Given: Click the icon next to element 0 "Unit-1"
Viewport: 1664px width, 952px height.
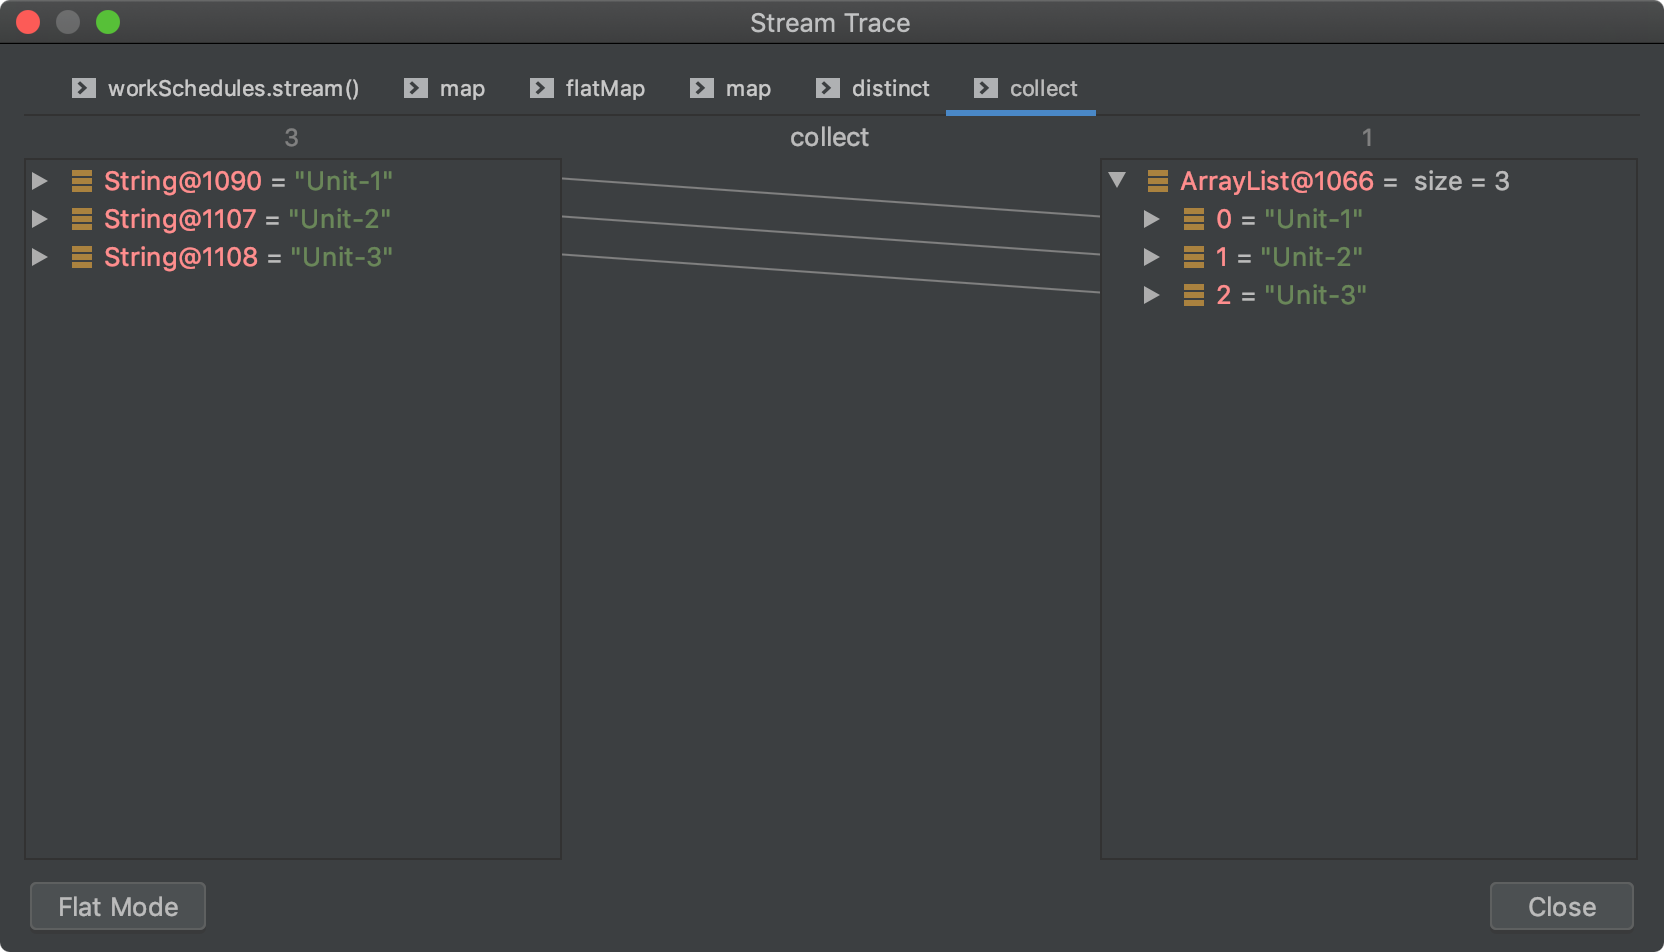Looking at the screenshot, I should point(1193,219).
